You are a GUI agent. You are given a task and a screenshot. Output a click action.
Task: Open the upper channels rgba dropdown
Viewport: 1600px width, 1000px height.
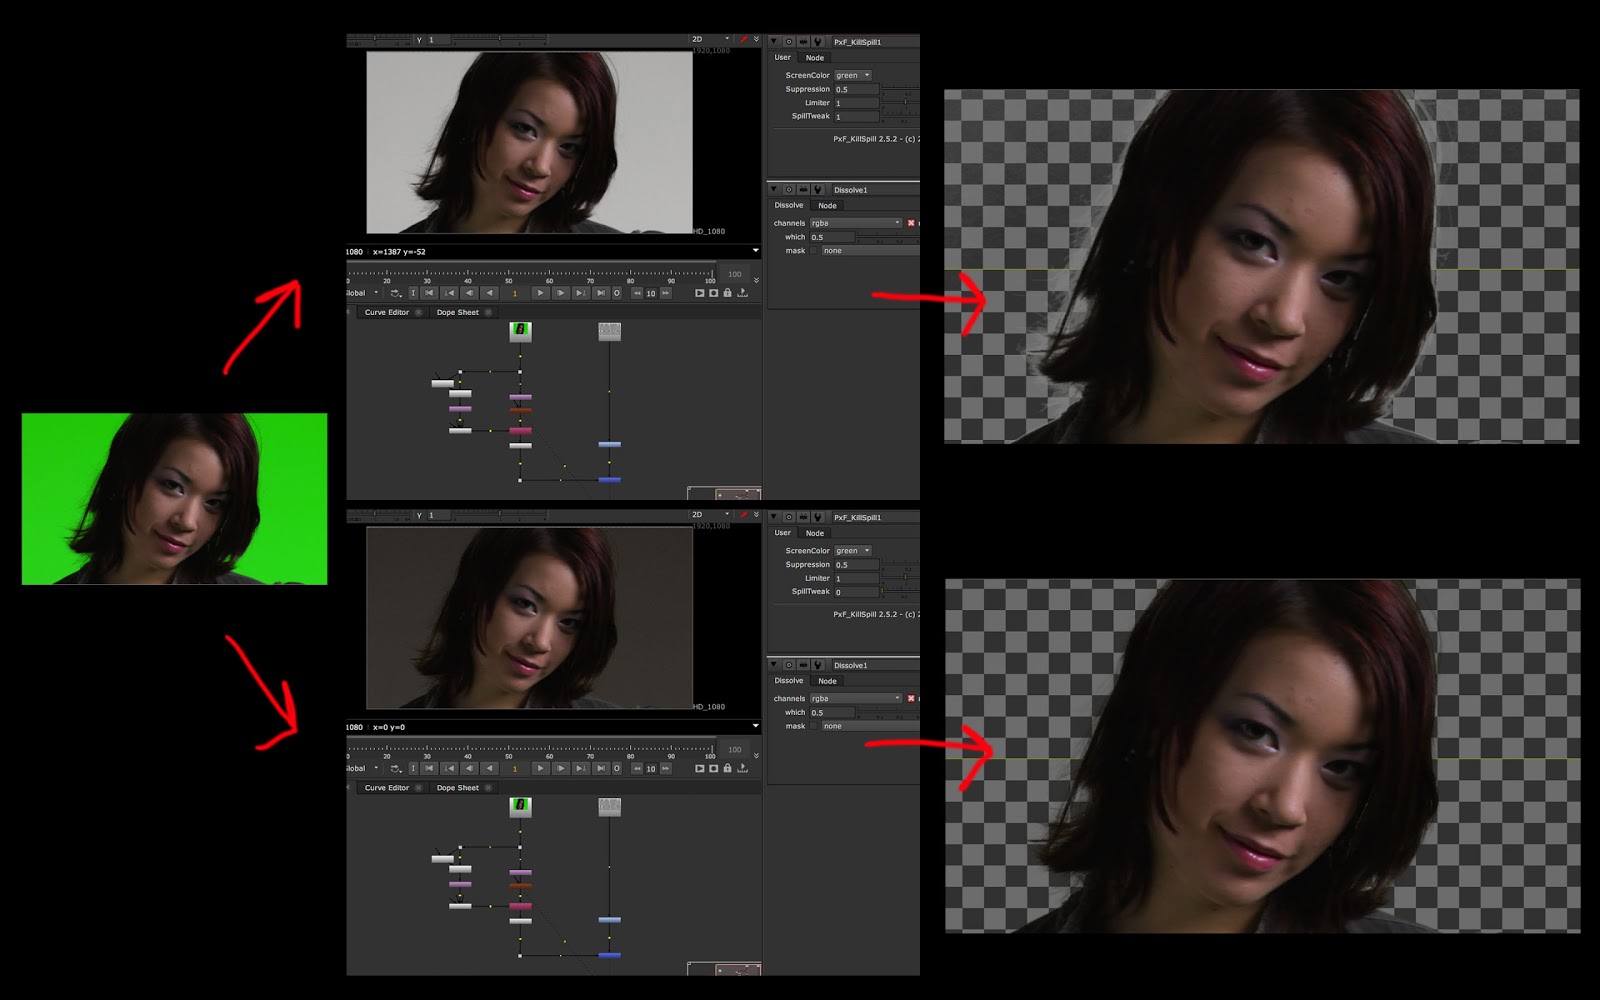pyautogui.click(x=856, y=223)
